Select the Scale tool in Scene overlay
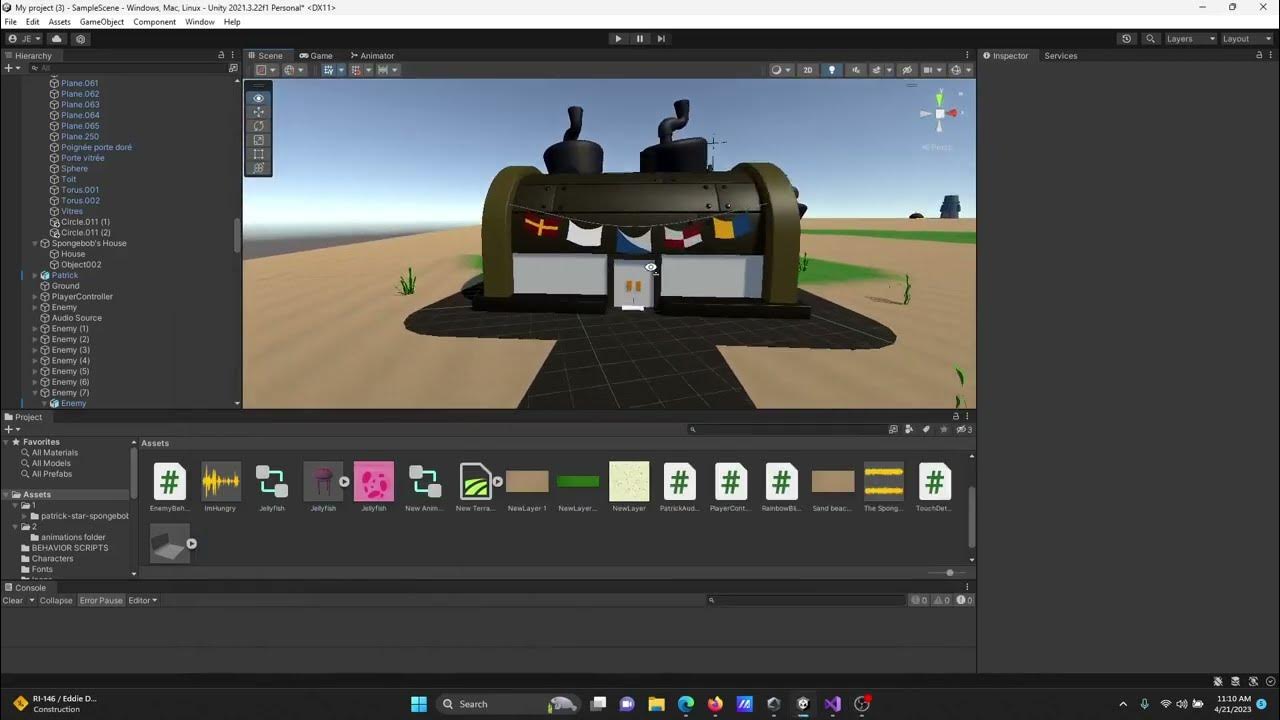Image resolution: width=1280 pixels, height=720 pixels. (x=258, y=140)
